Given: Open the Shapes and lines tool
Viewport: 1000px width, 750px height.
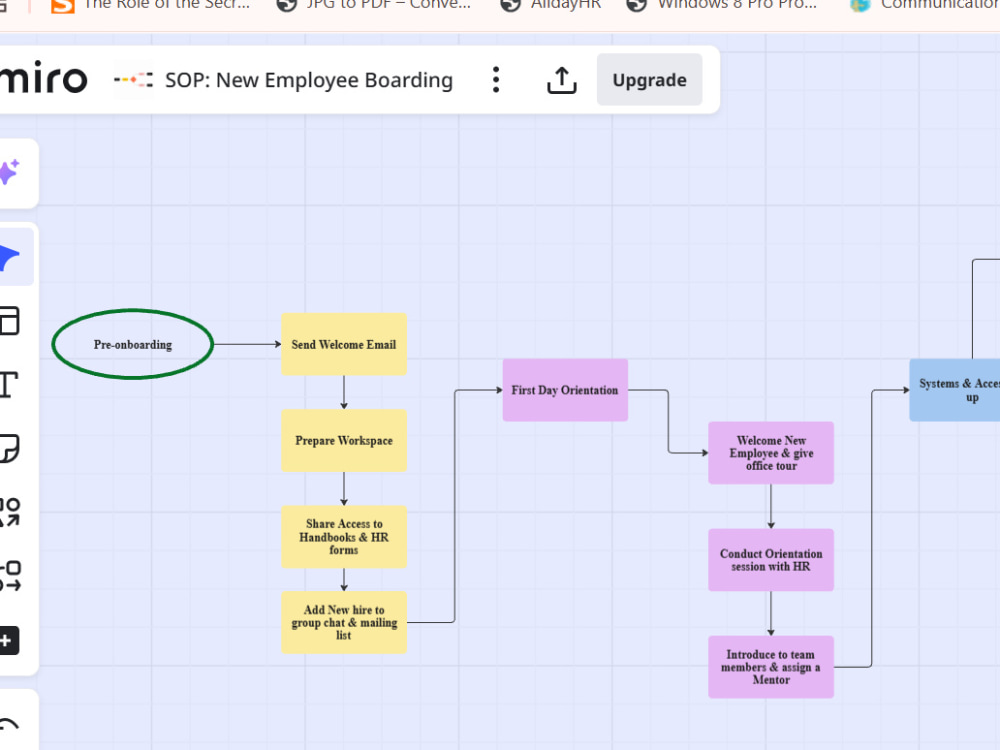Looking at the screenshot, I should click(x=10, y=512).
